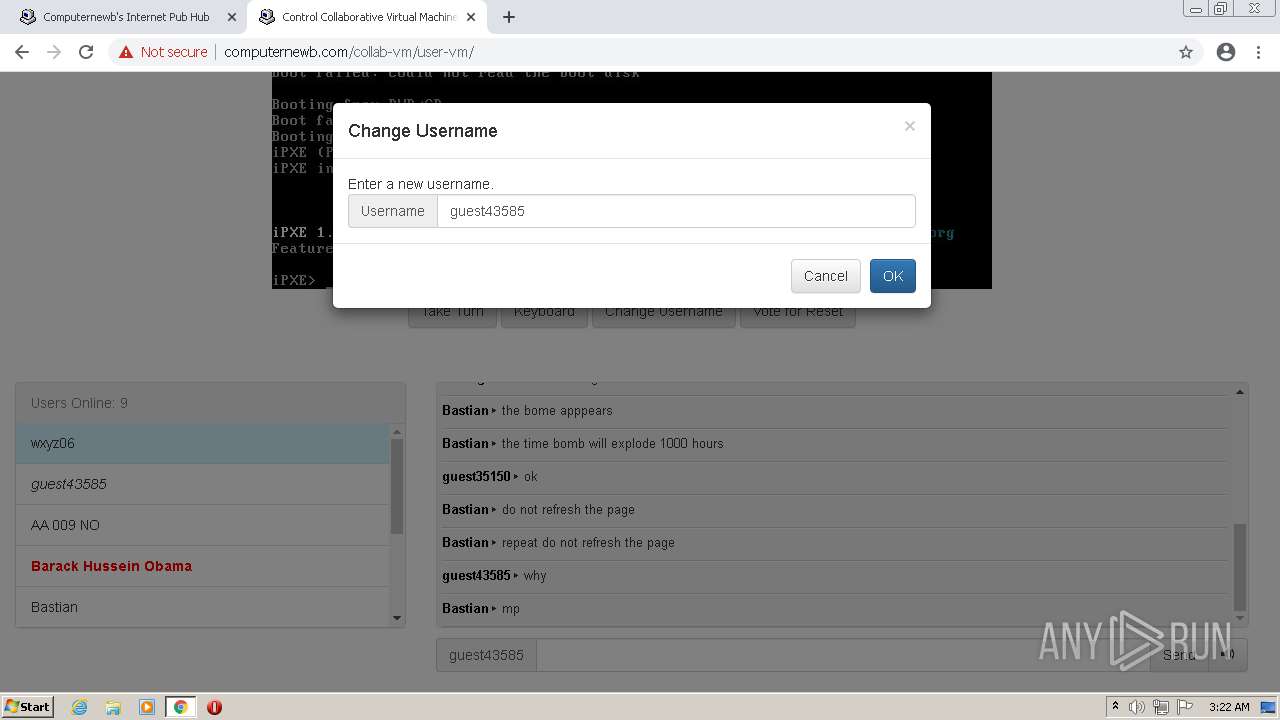The image size is (1280, 720).
Task: Open the Windows Start menu
Action: click(x=27, y=707)
